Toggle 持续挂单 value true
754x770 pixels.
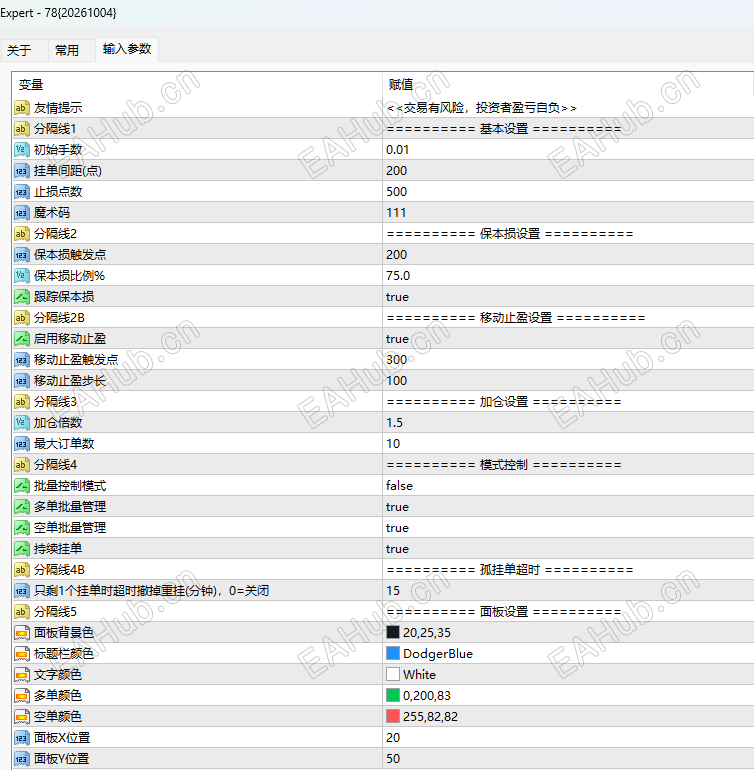coord(397,549)
